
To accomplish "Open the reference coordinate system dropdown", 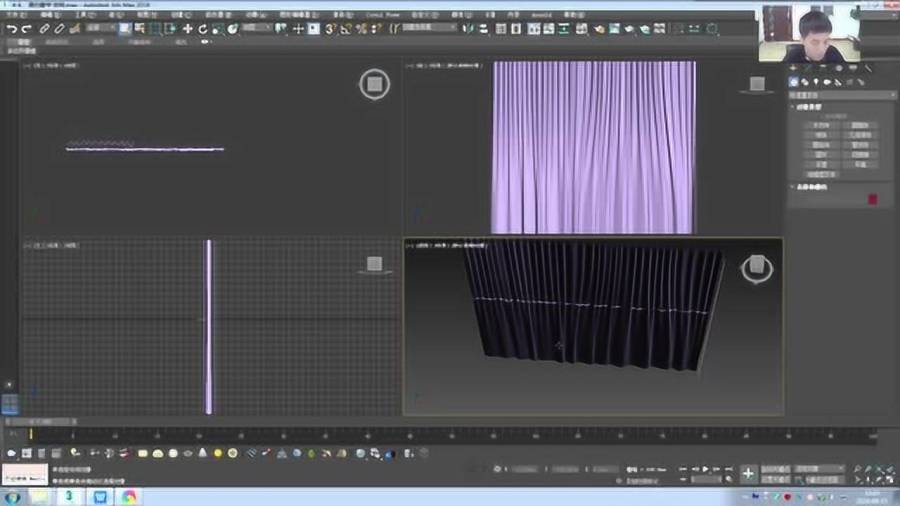I will (x=257, y=28).
